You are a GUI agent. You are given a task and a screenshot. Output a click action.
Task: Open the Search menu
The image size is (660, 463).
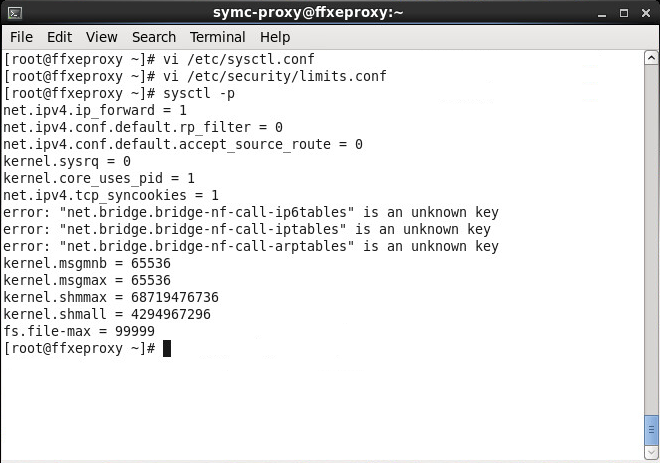tap(154, 37)
